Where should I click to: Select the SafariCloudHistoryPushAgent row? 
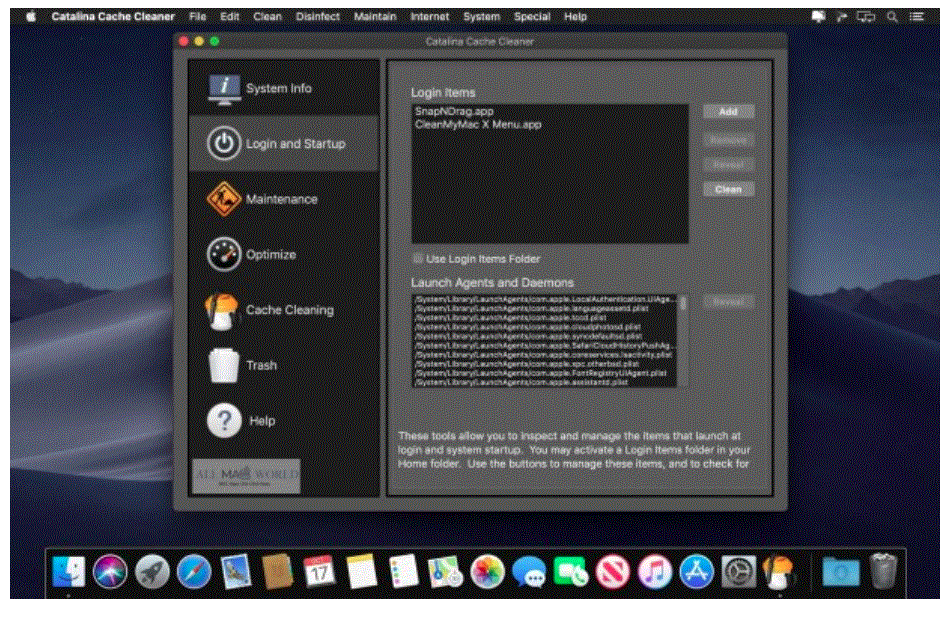tap(545, 346)
